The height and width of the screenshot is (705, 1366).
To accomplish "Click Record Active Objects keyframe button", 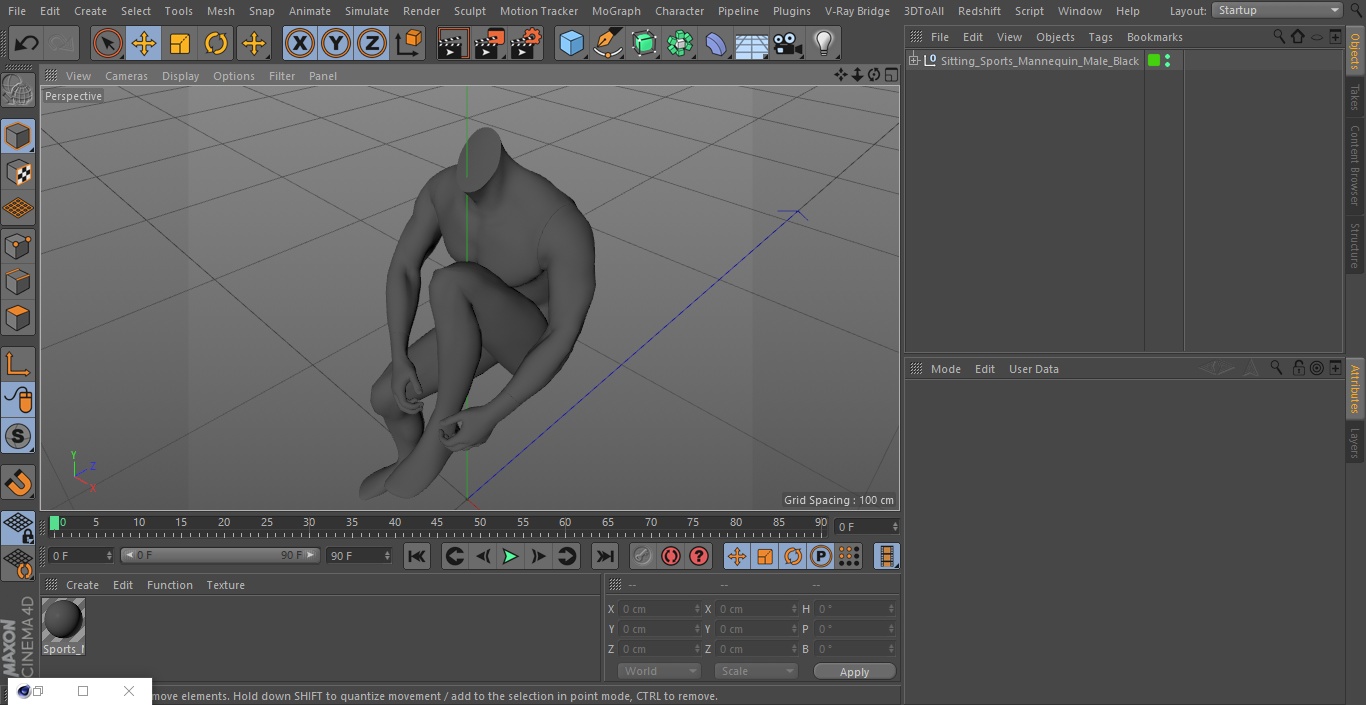I will tap(643, 556).
